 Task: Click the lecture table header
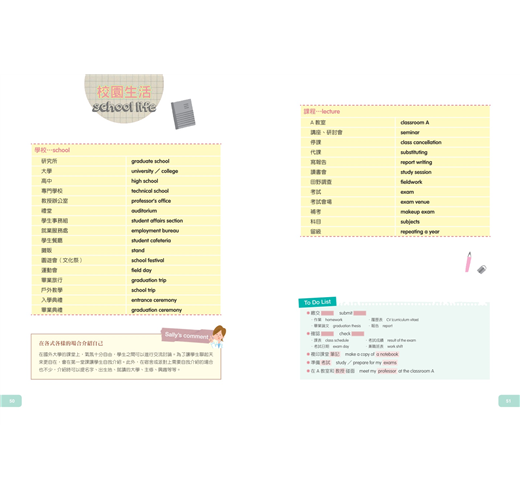coord(322,111)
